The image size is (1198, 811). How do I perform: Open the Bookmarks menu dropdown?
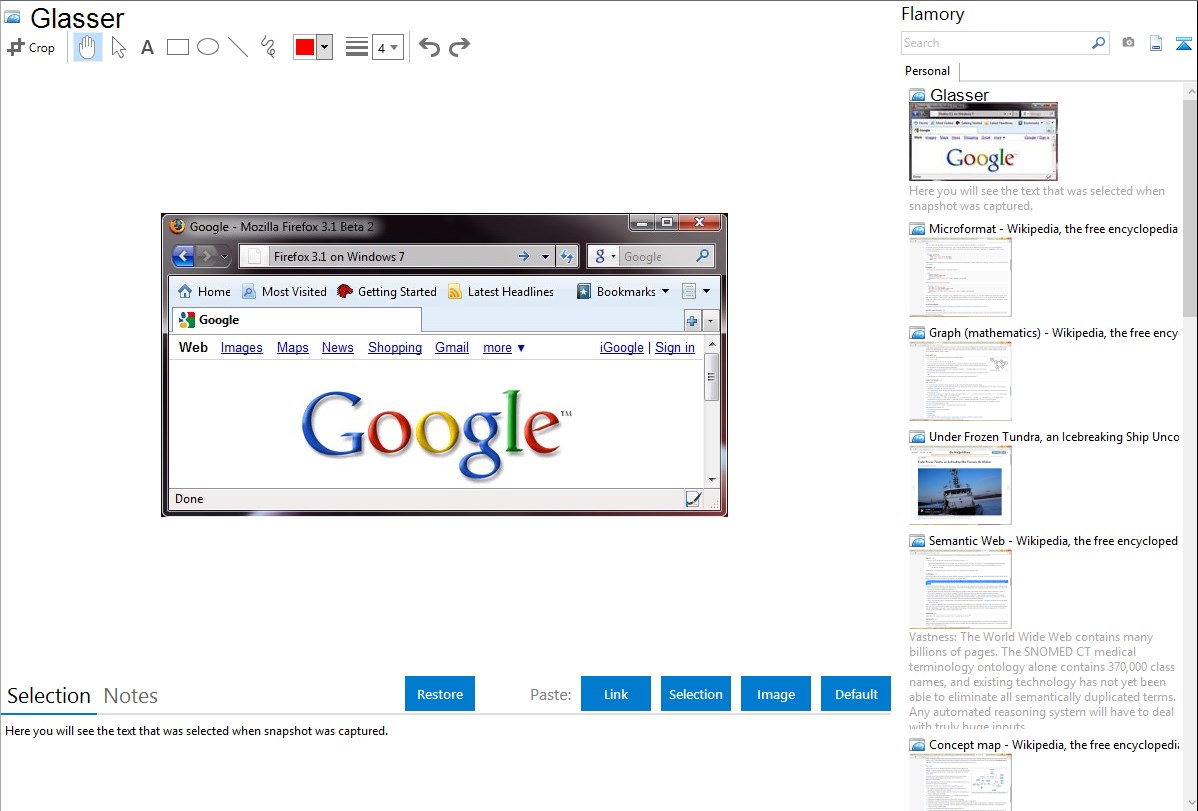(623, 291)
